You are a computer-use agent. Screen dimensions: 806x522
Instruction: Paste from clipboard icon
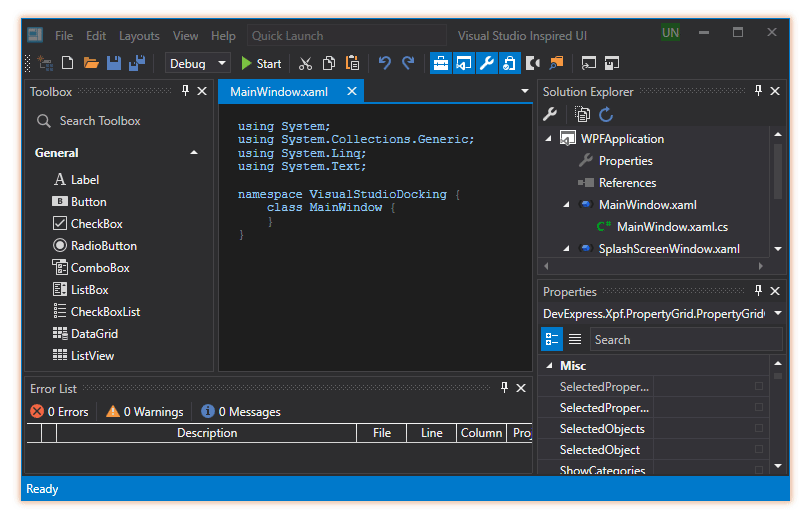(352, 63)
